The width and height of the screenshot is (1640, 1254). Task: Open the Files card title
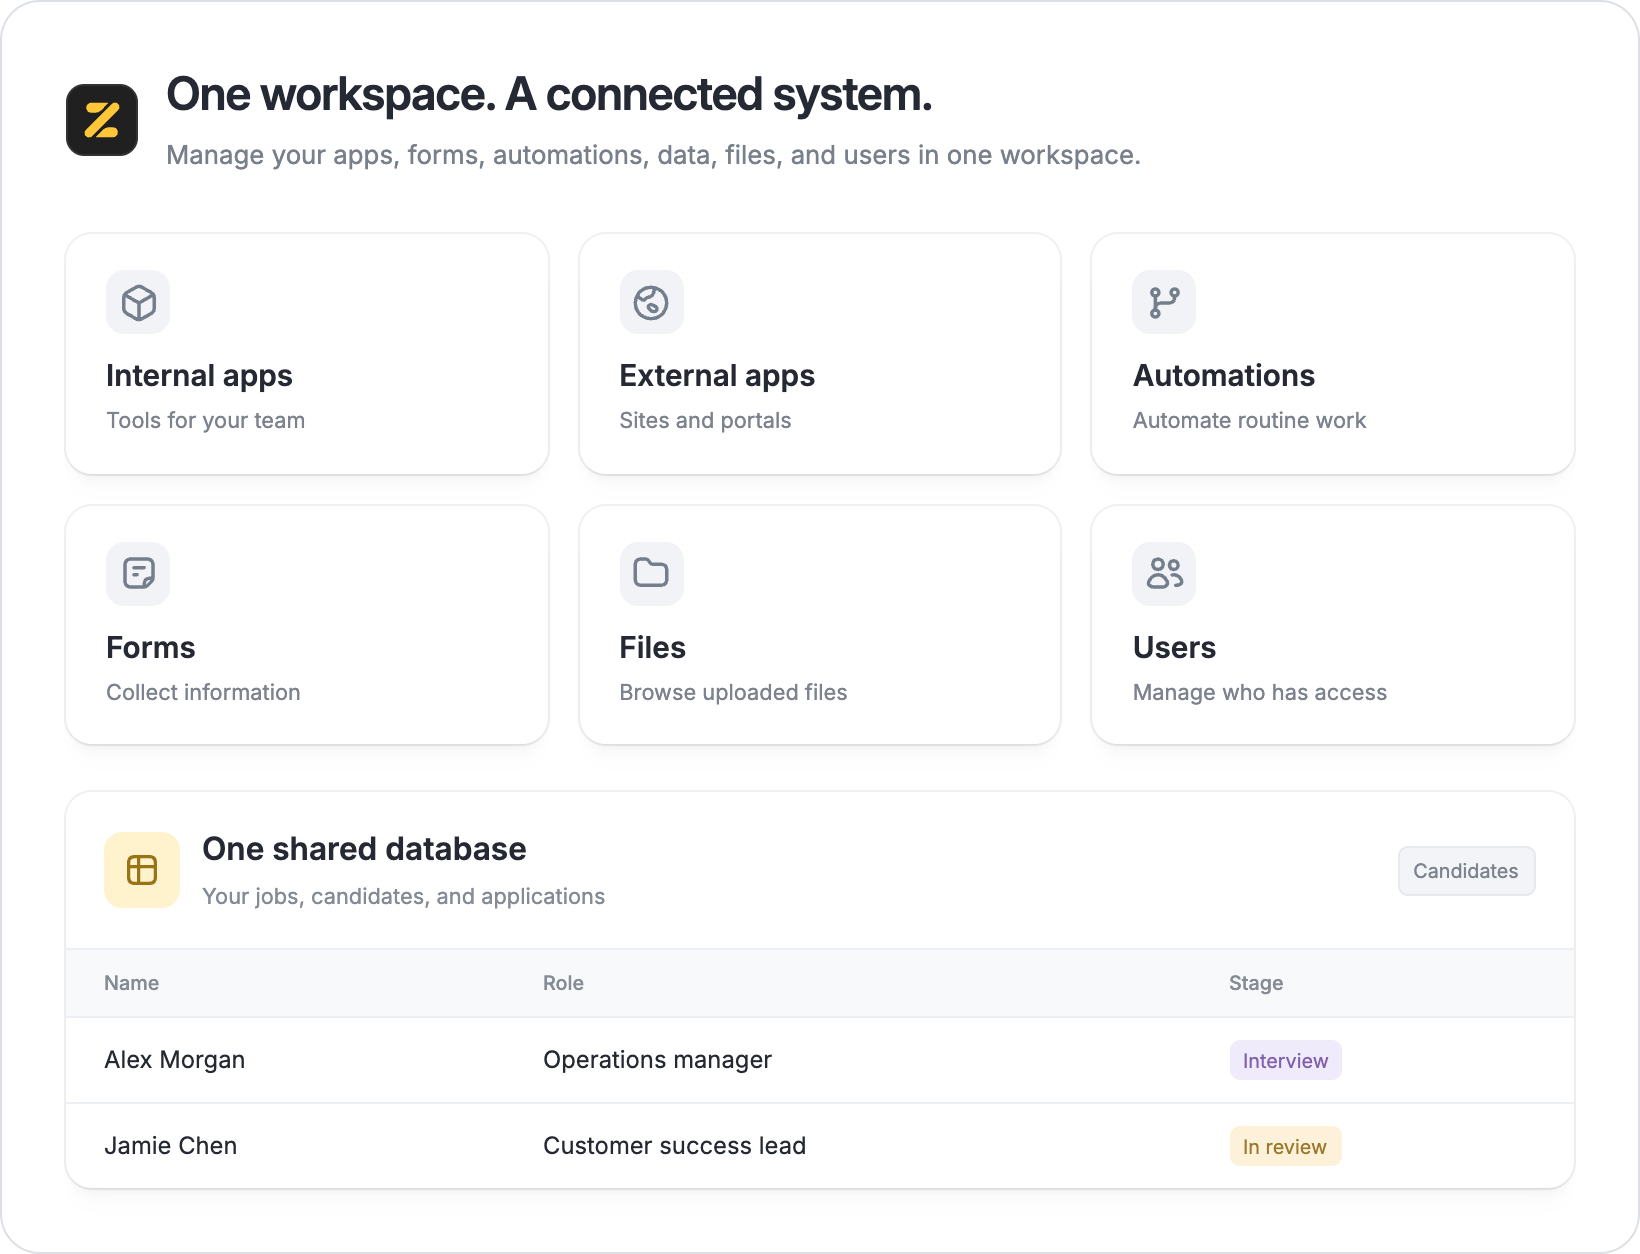(653, 648)
